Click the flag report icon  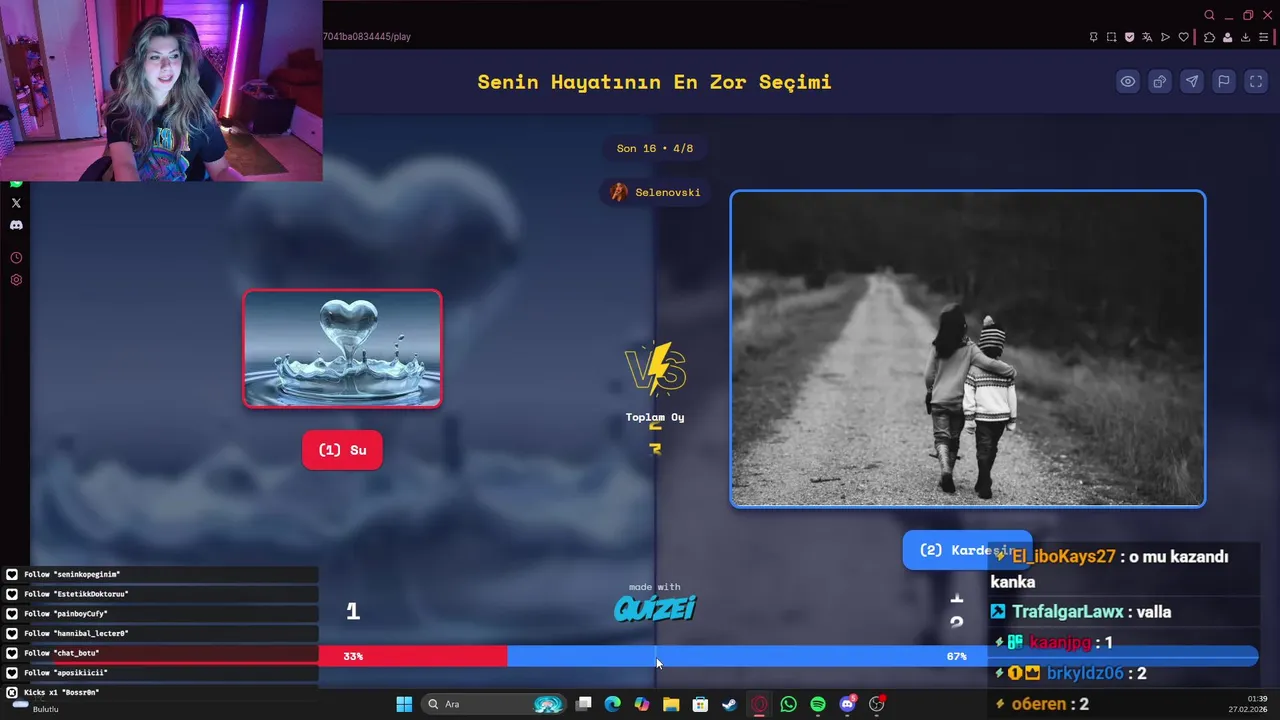pyautogui.click(x=1224, y=82)
